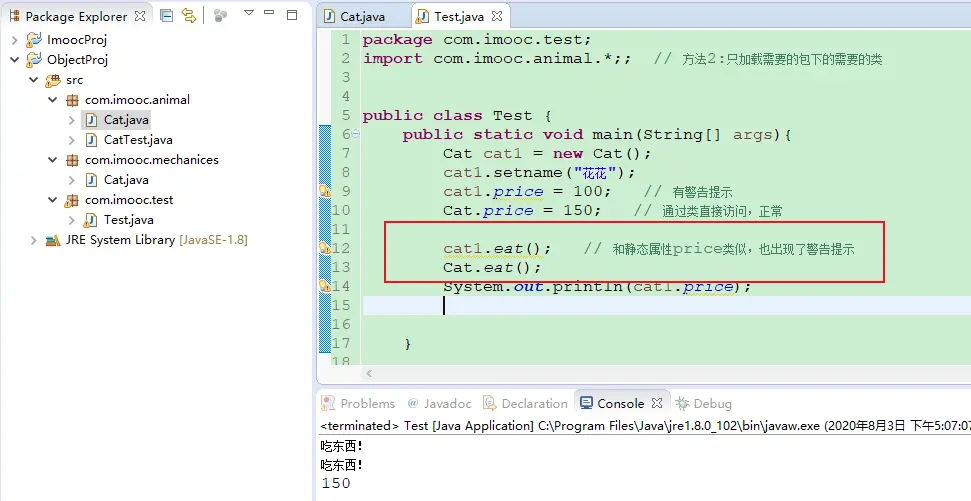The image size is (971, 501).
Task: Maximize the Package Explorer panel
Action: pos(291,15)
